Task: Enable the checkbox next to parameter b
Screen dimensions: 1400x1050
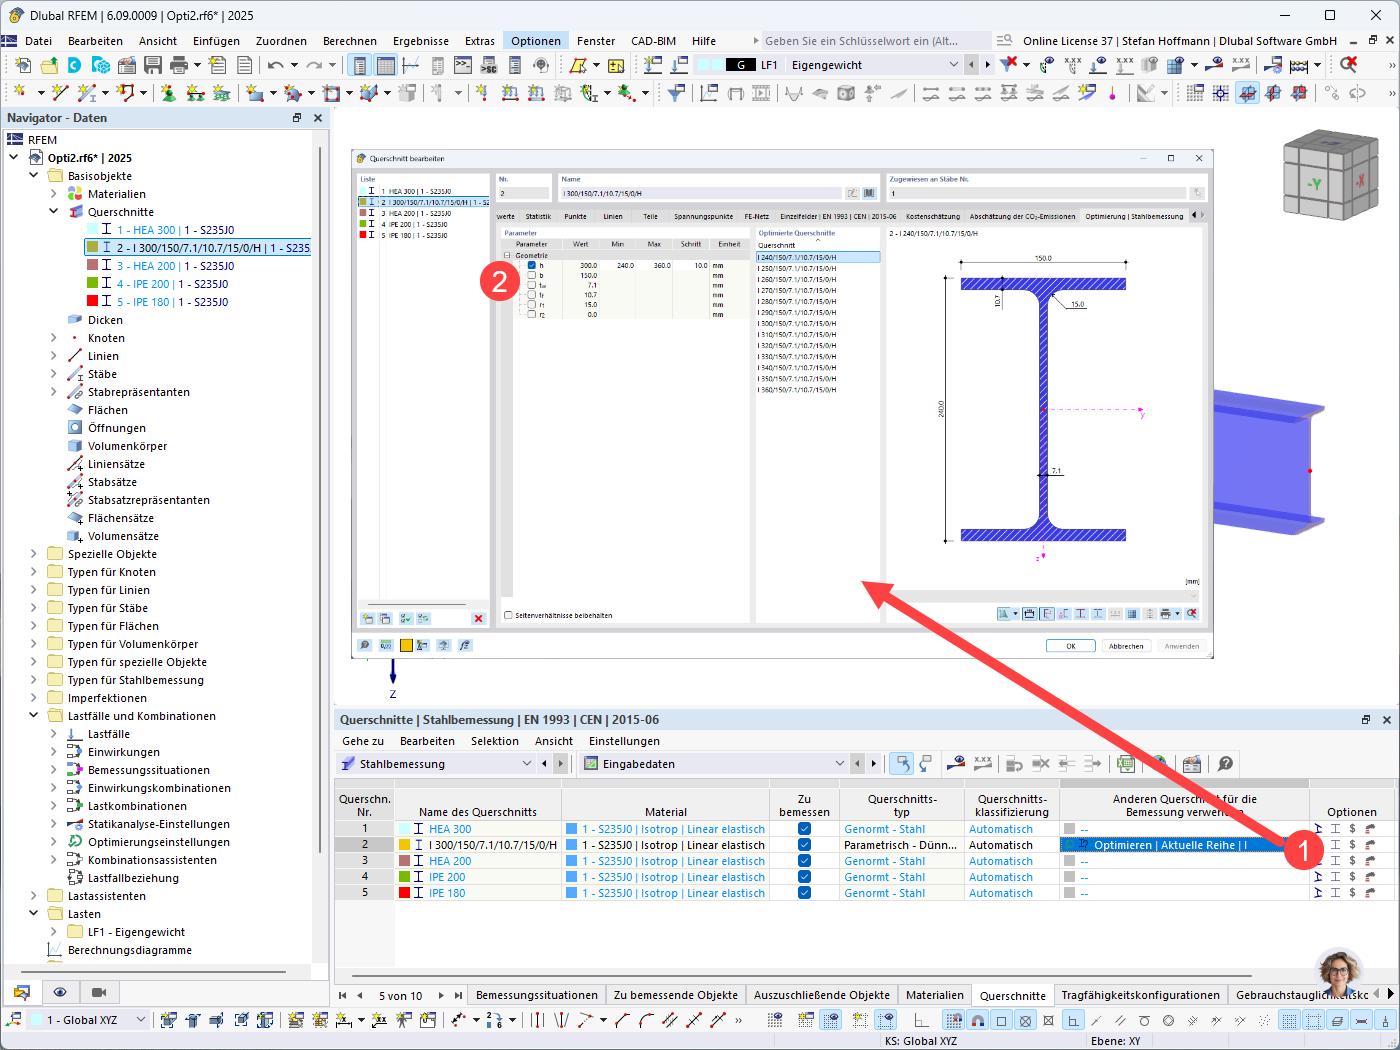Action: [x=532, y=274]
